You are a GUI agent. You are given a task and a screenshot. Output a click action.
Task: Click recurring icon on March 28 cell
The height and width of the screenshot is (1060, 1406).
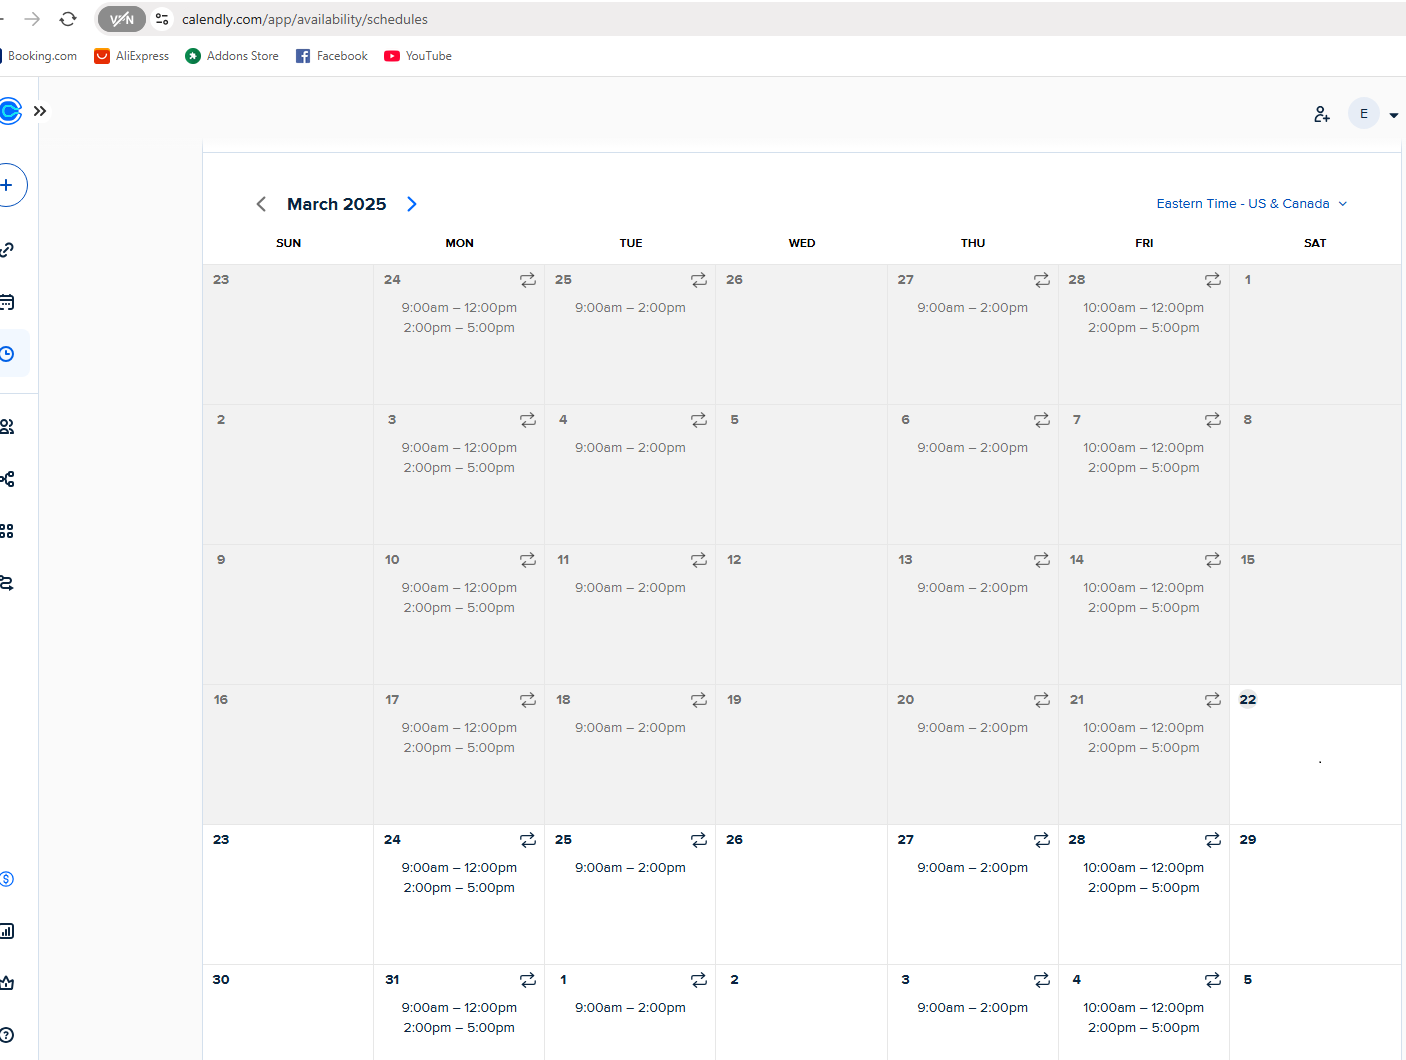pos(1213,840)
